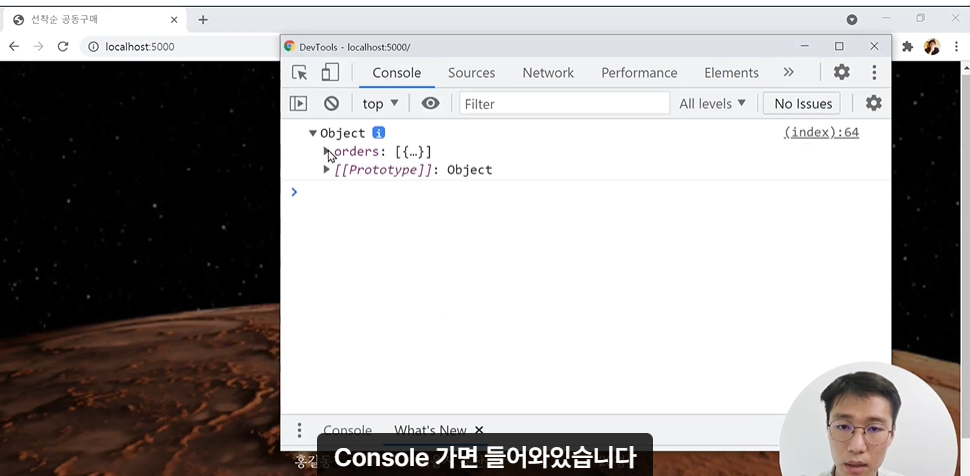This screenshot has height=476, width=970.
Task: Expand the [[Prototype]] entry
Action: 327,169
